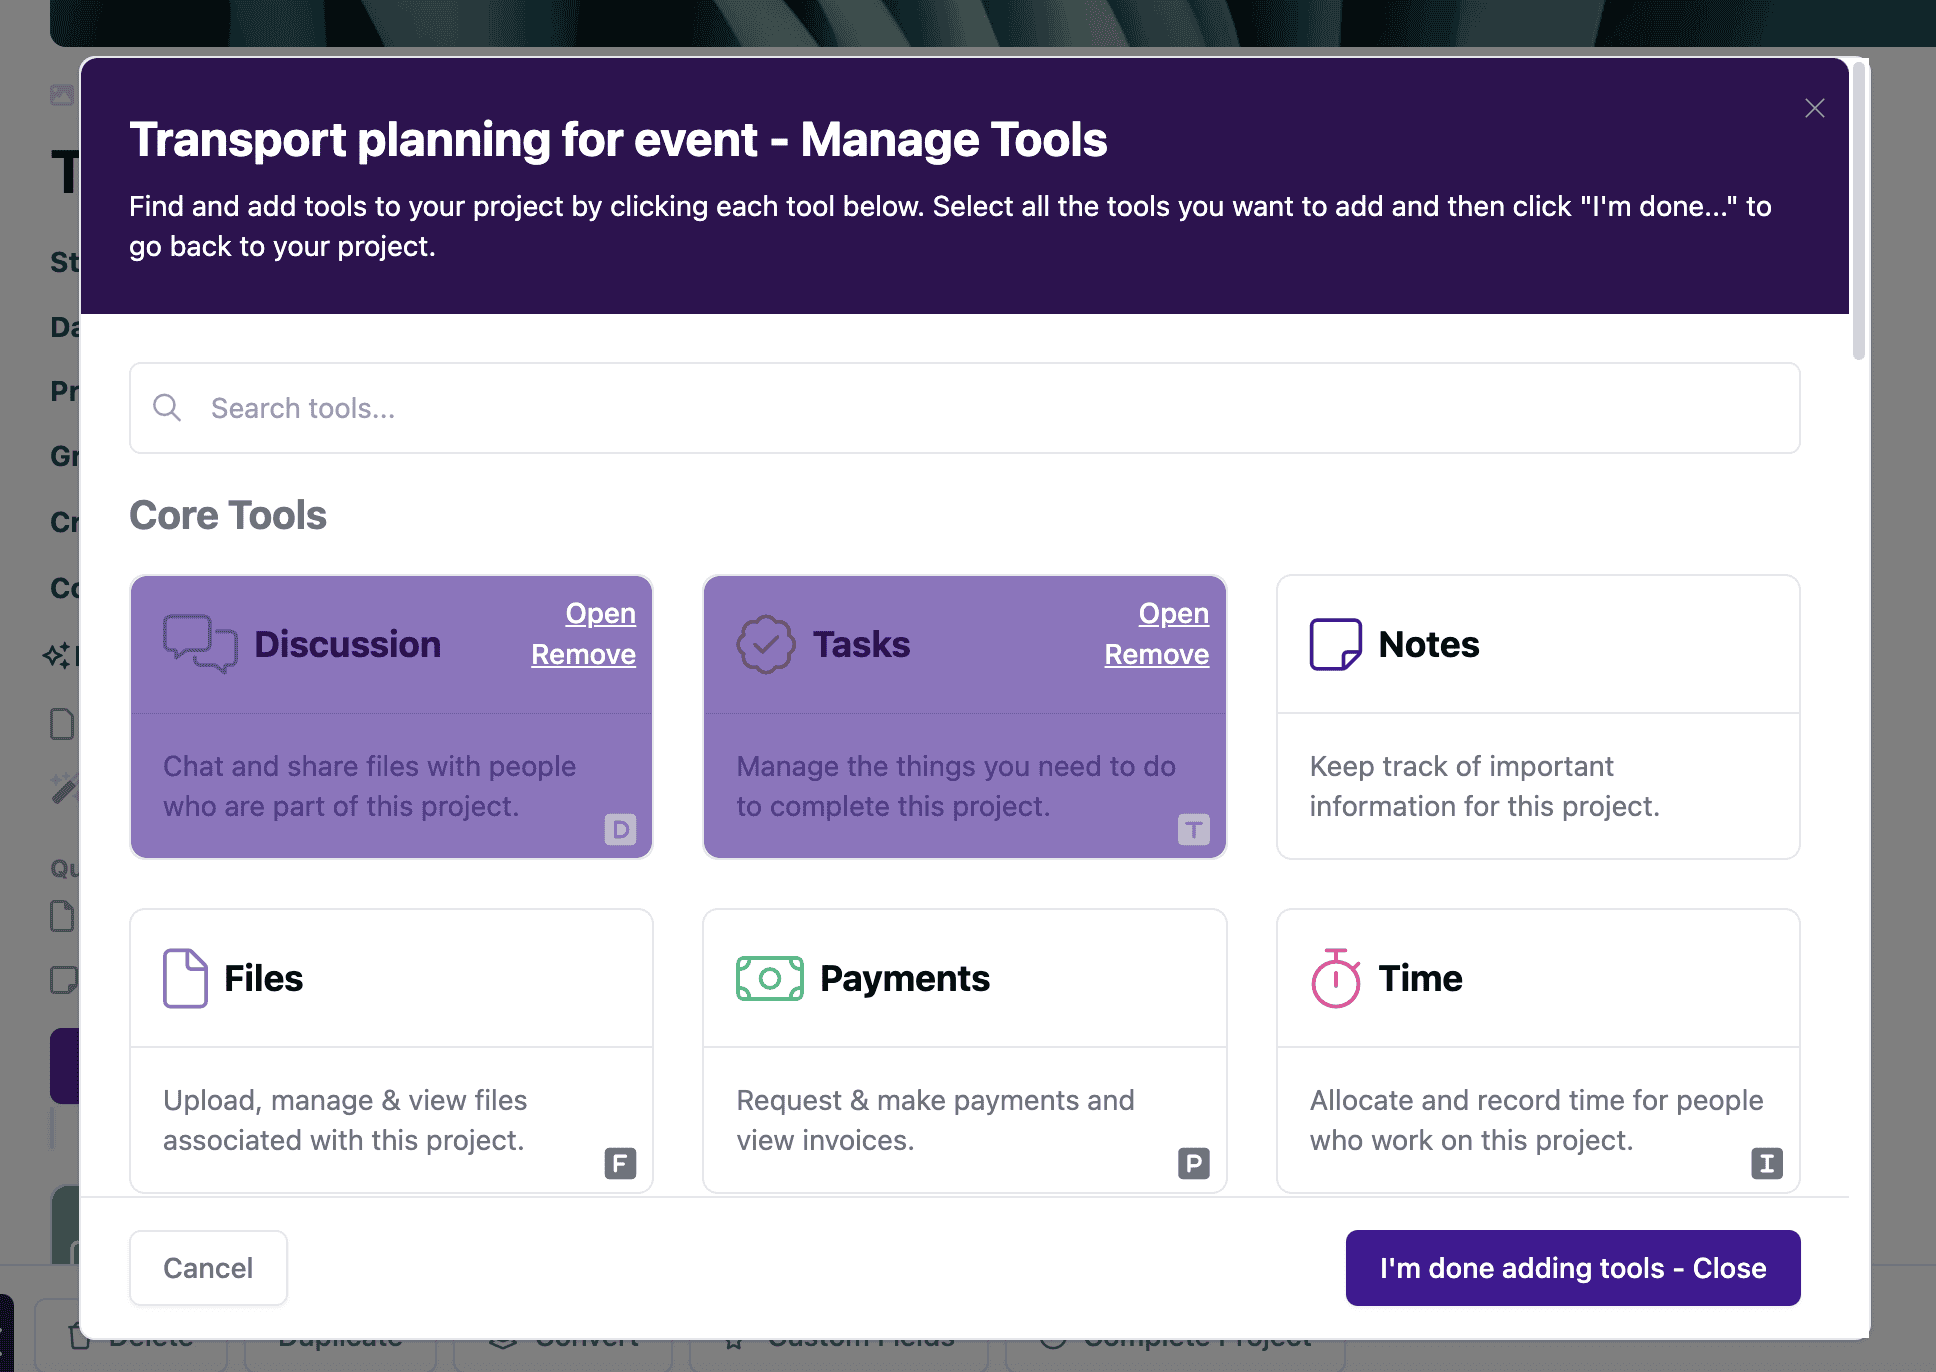Remove the Discussion tool from project
Screen dimensions: 1936x1372
(x=583, y=654)
